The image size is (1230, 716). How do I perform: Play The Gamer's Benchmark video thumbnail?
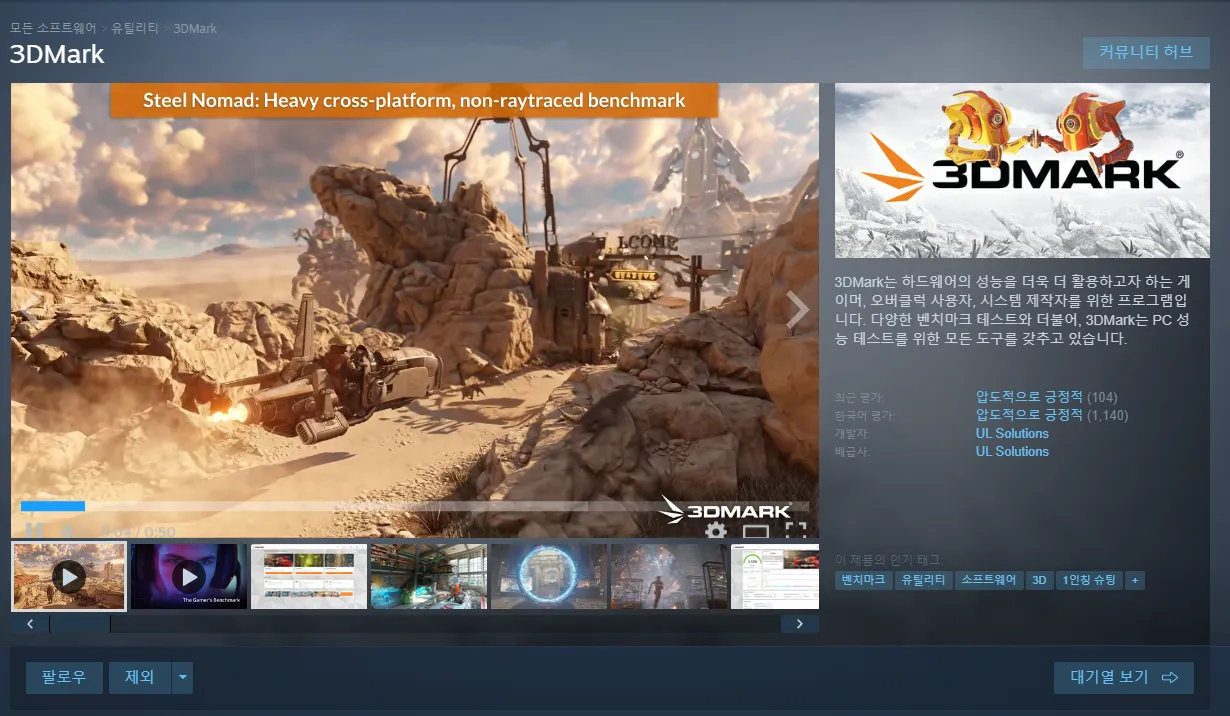[189, 576]
